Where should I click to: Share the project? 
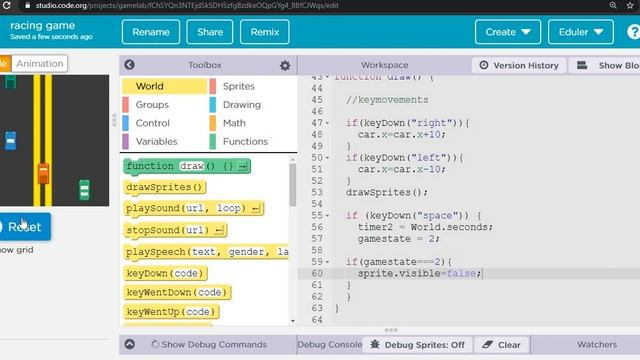click(x=210, y=32)
